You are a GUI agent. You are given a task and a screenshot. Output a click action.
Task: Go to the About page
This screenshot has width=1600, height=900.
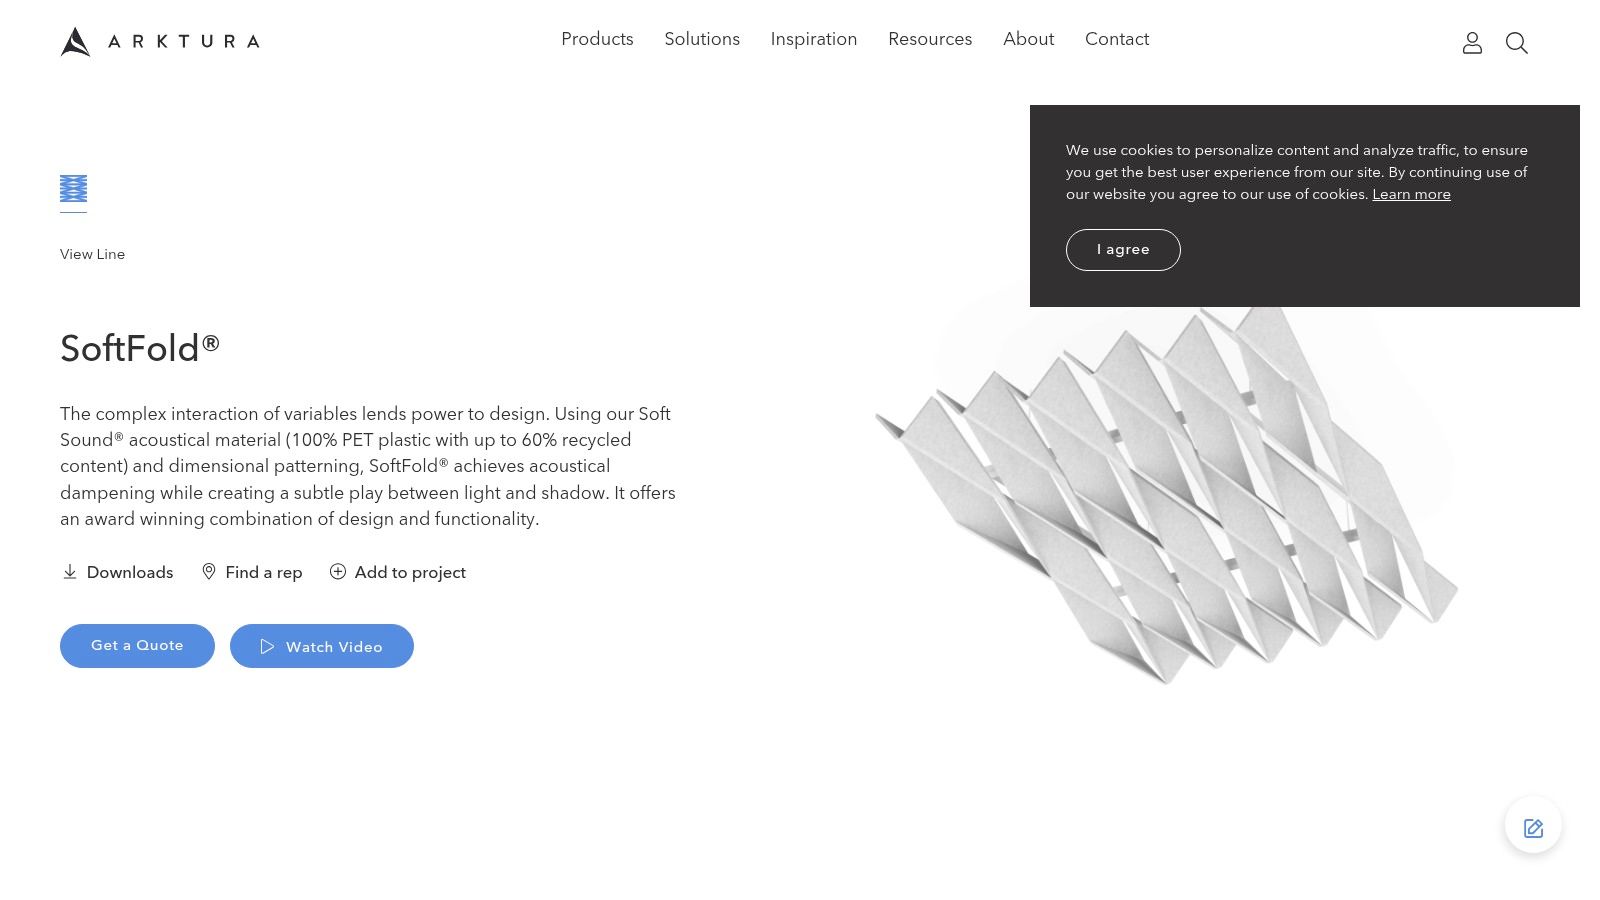[1028, 39]
